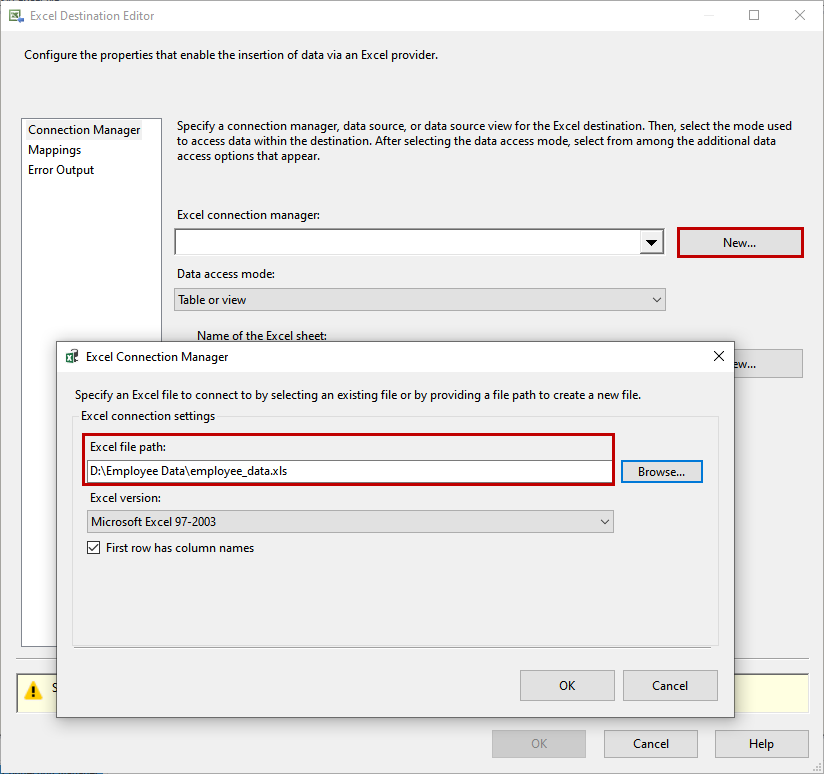Click the Excel Connection Manager dialog icon

point(72,356)
